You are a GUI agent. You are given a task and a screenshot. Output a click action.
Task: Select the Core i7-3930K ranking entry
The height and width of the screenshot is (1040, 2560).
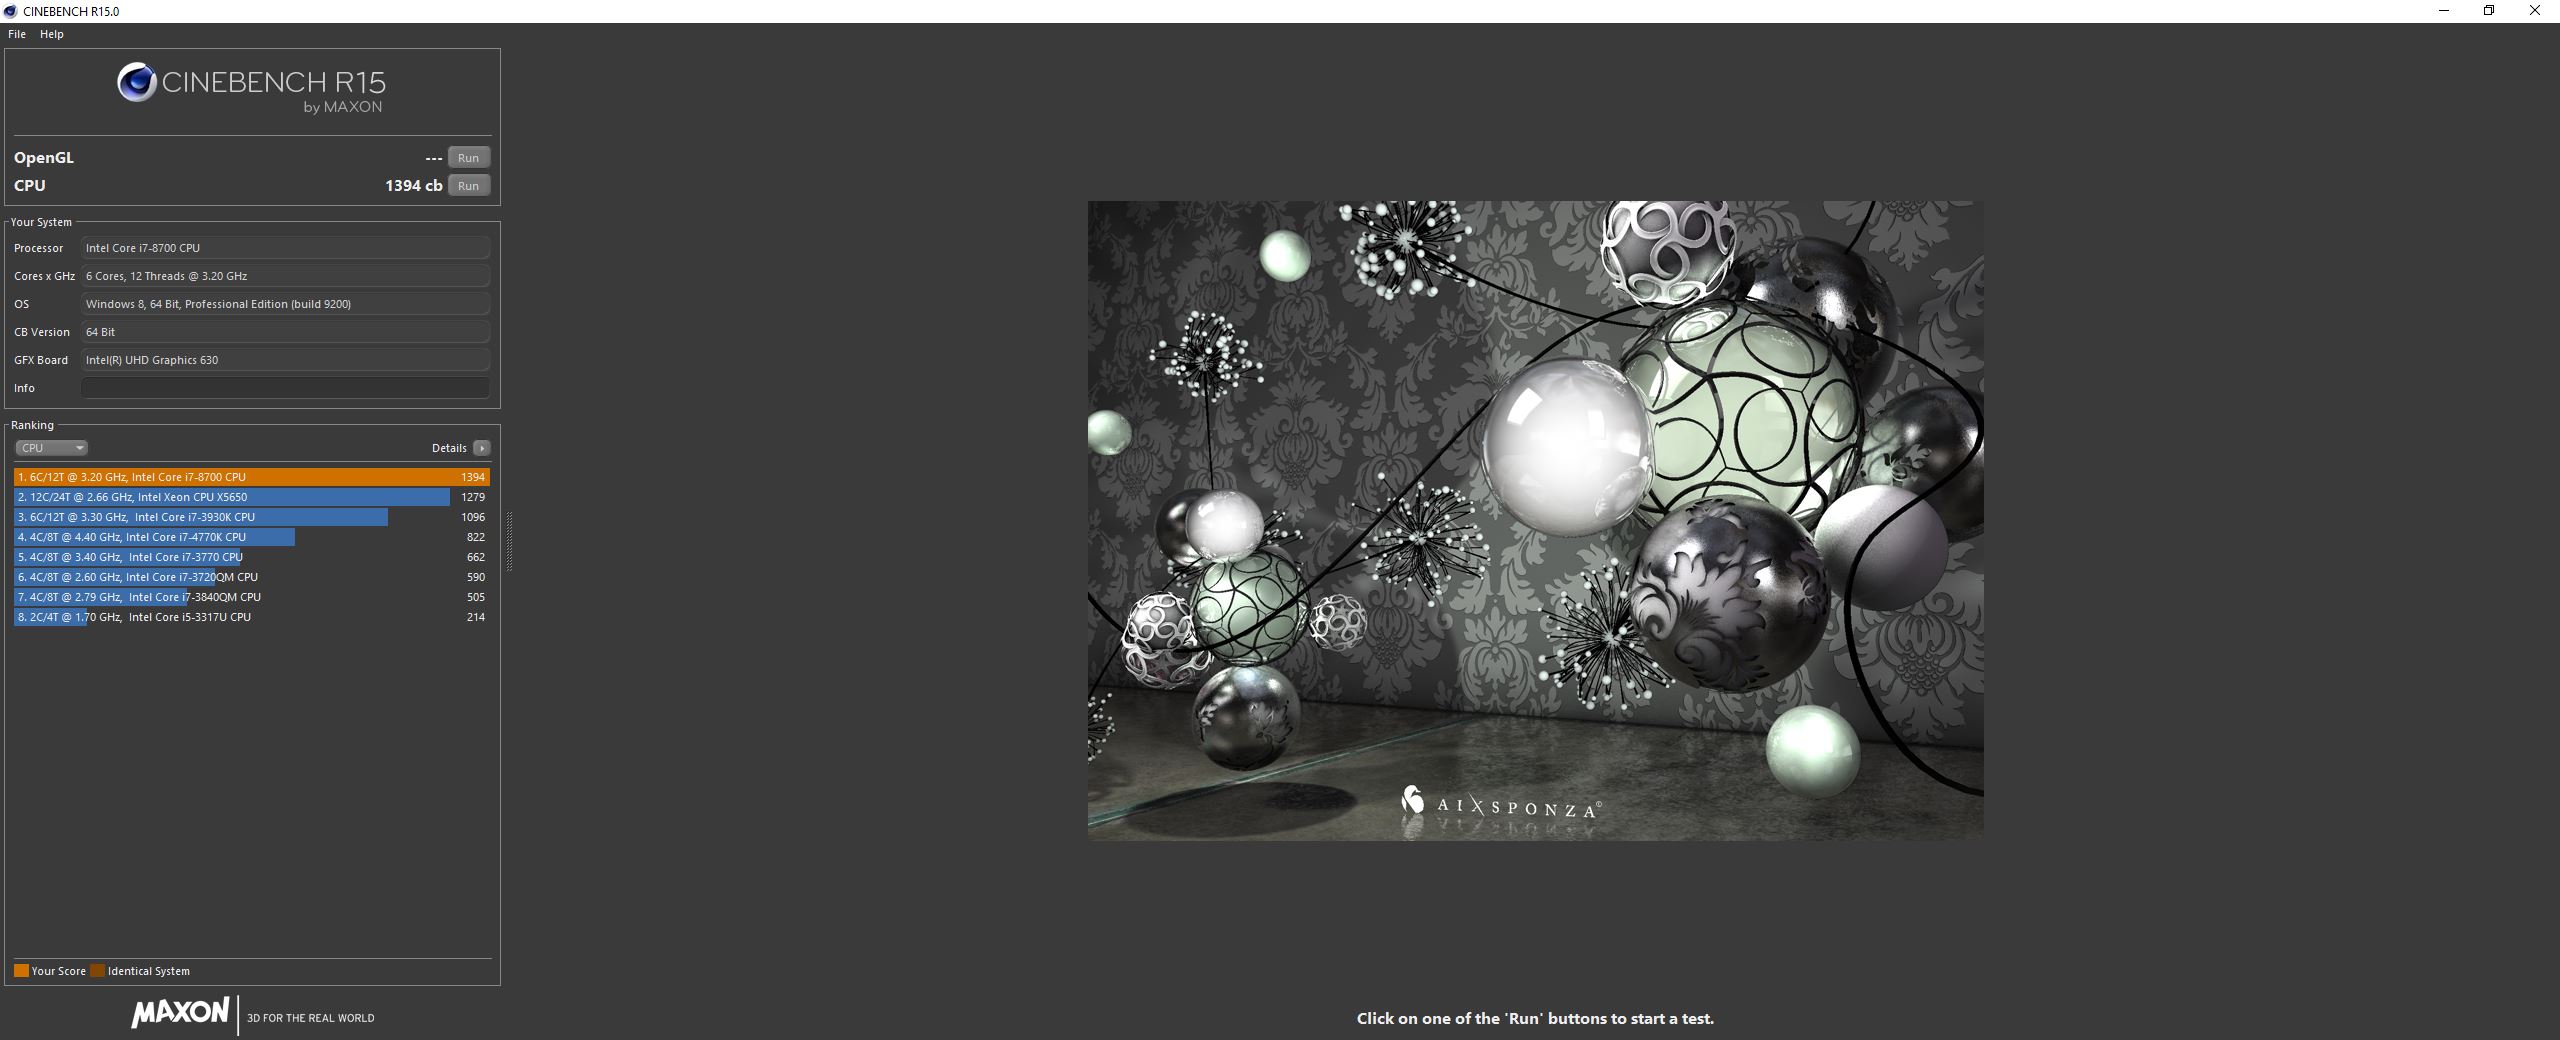[252, 517]
